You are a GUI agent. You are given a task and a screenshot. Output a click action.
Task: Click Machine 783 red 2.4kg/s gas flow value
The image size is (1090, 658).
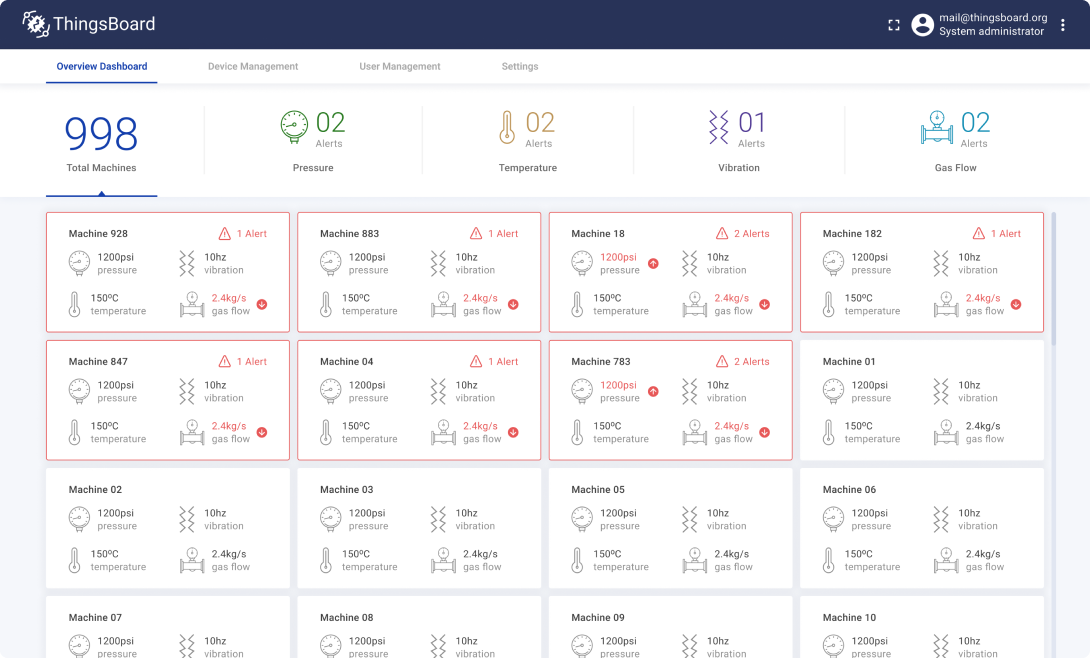(x=732, y=426)
